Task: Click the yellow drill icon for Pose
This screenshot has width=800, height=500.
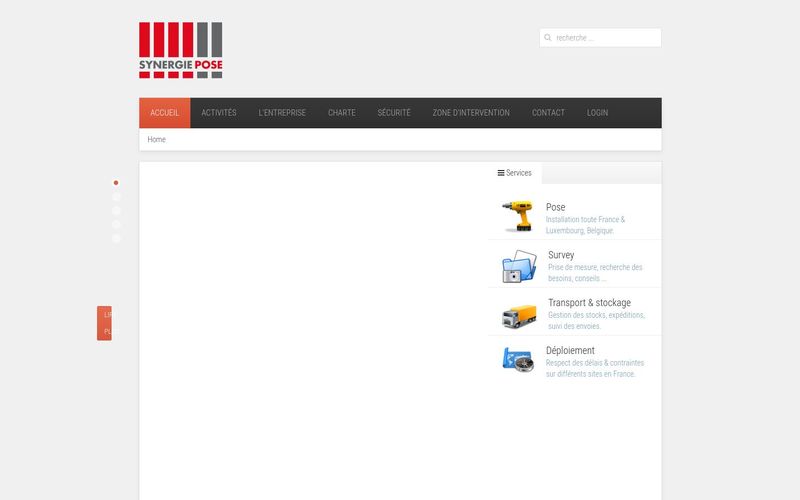Action: click(x=517, y=216)
